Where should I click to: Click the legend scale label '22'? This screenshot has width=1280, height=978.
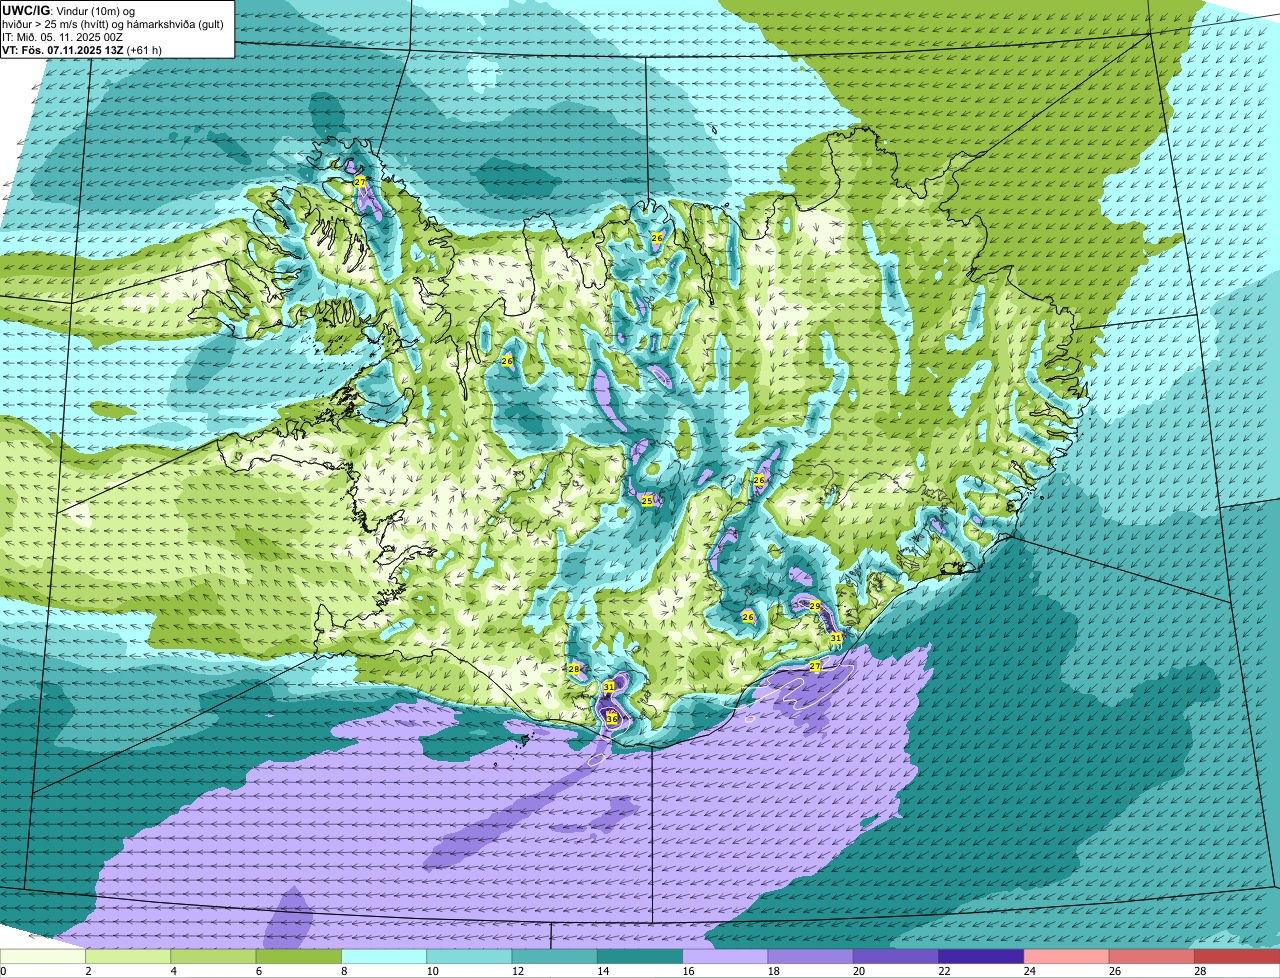click(943, 971)
